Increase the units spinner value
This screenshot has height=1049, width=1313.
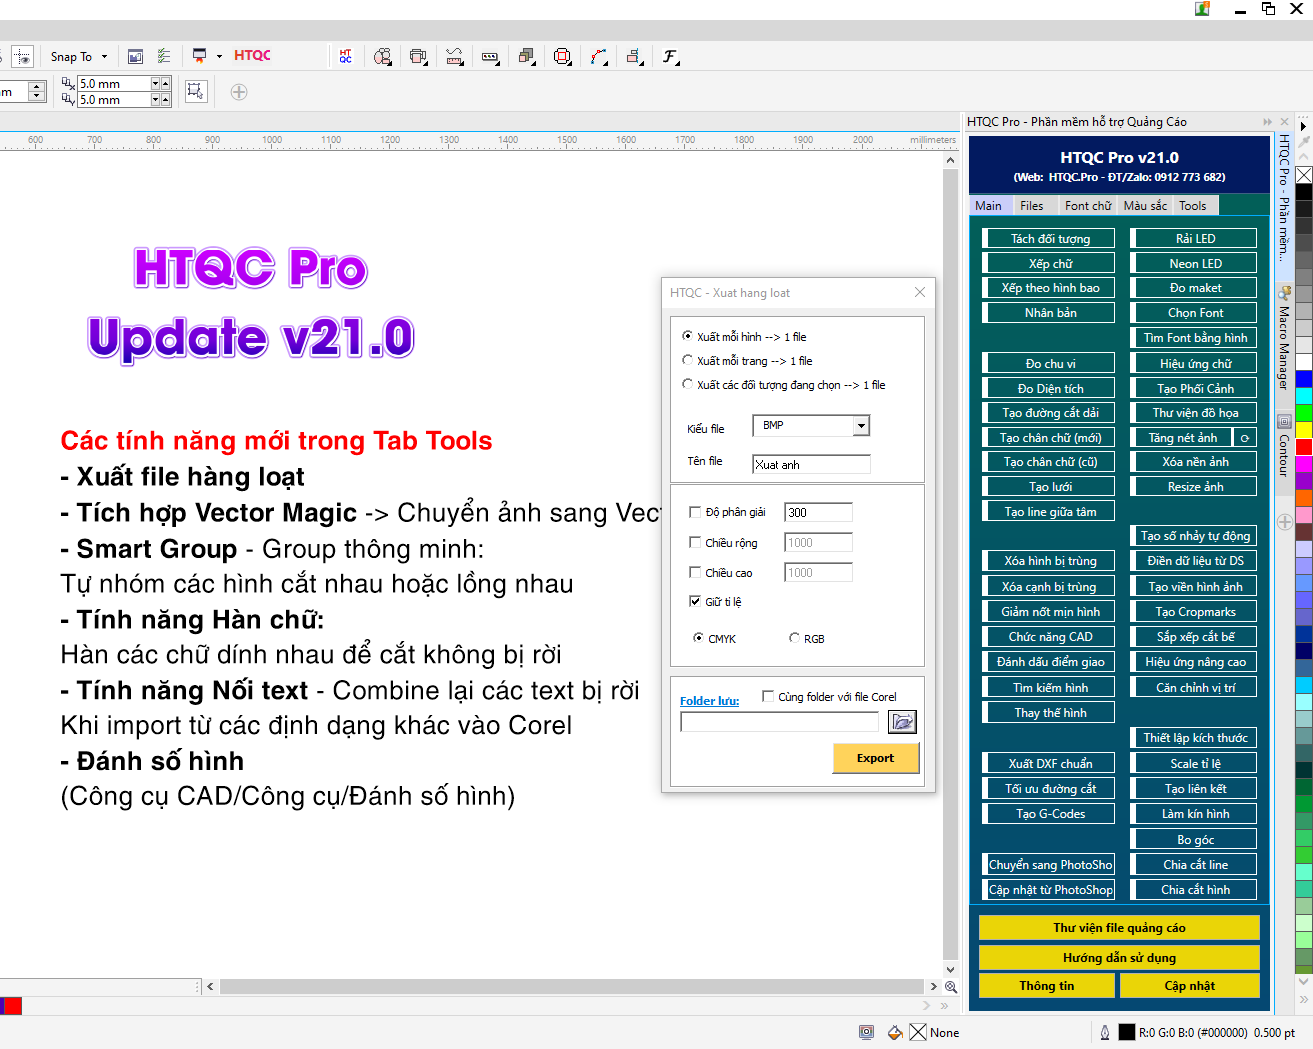(x=37, y=87)
